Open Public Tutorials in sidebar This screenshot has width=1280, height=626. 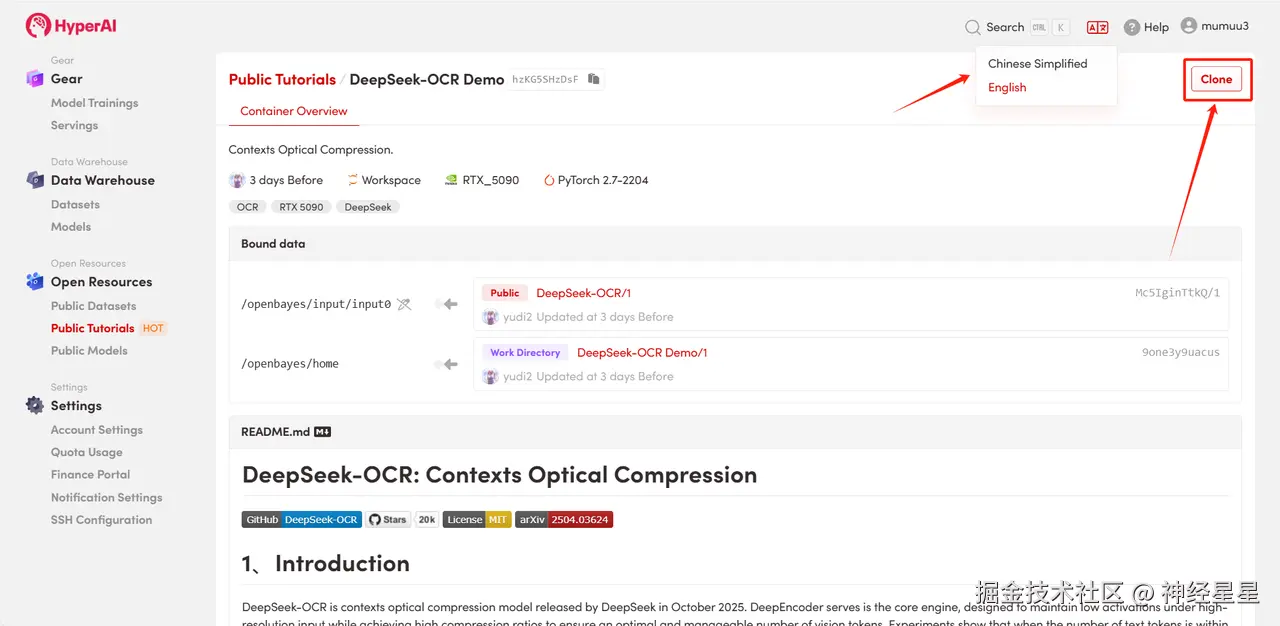pos(92,328)
